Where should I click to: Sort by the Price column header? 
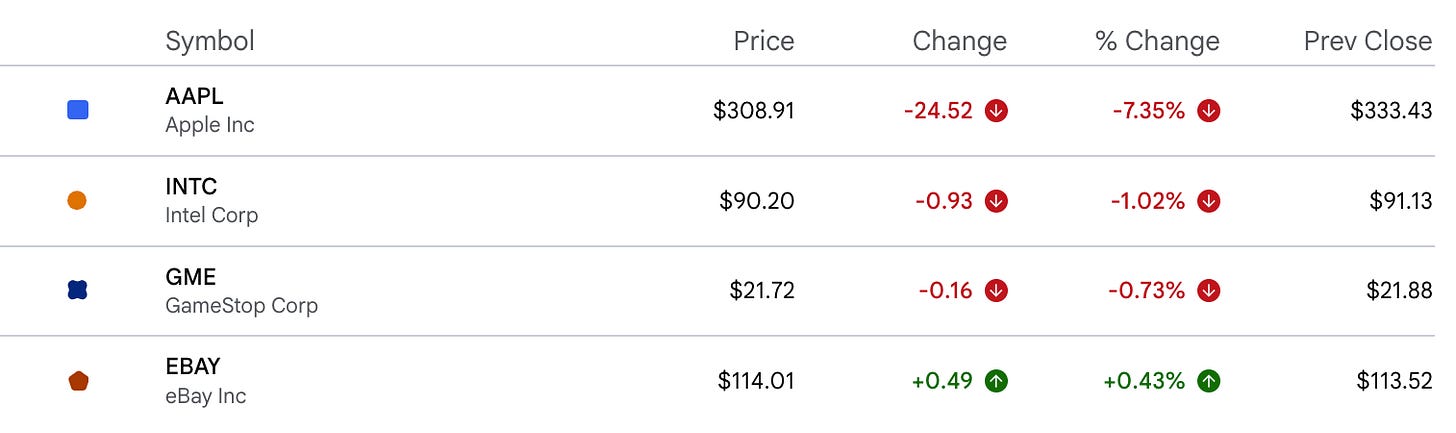click(764, 41)
